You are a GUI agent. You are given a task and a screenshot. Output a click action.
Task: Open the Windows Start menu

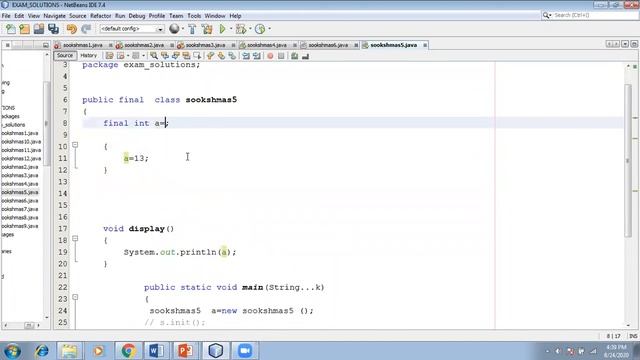(12, 351)
